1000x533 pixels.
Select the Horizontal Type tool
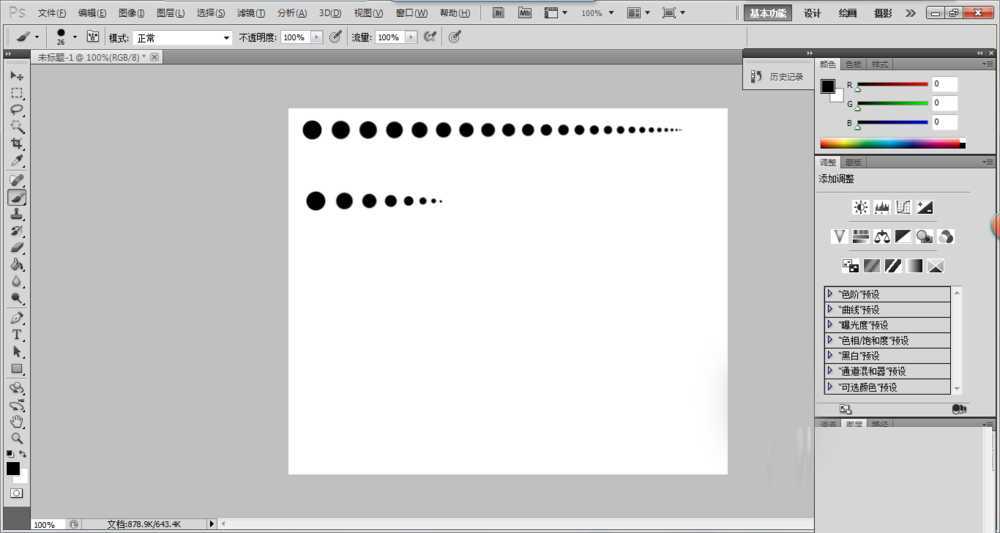tap(17, 335)
